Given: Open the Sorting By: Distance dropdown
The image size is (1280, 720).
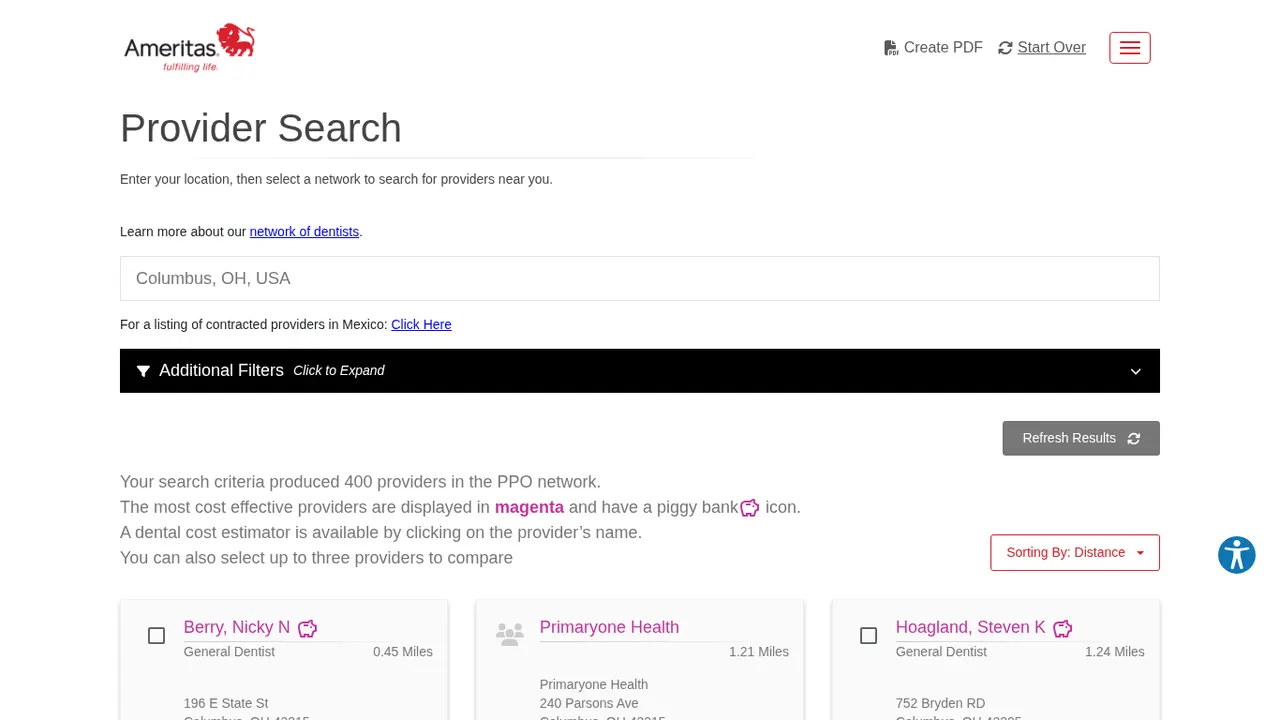Looking at the screenshot, I should [1075, 553].
